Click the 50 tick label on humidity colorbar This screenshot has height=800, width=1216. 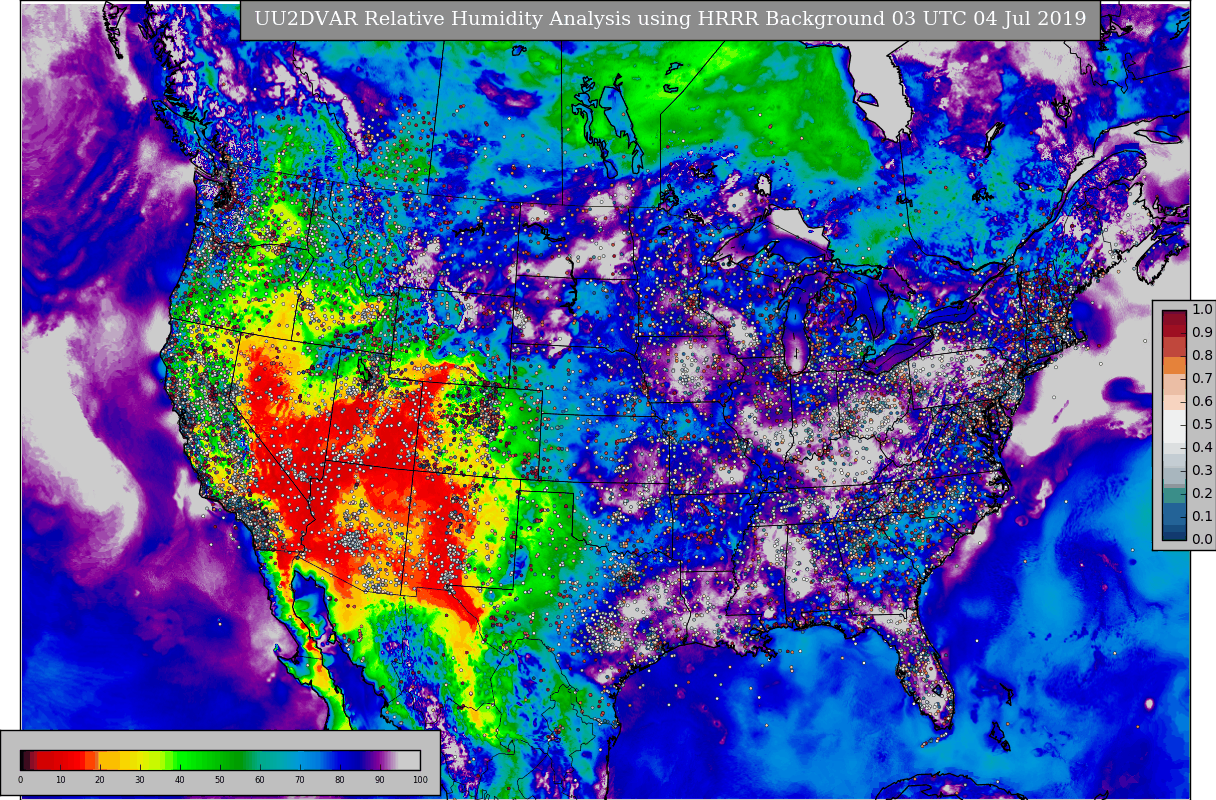(x=220, y=780)
